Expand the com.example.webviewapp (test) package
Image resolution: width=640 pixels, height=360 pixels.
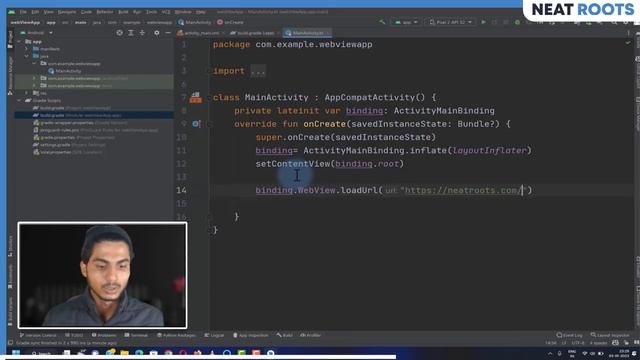pos(35,86)
